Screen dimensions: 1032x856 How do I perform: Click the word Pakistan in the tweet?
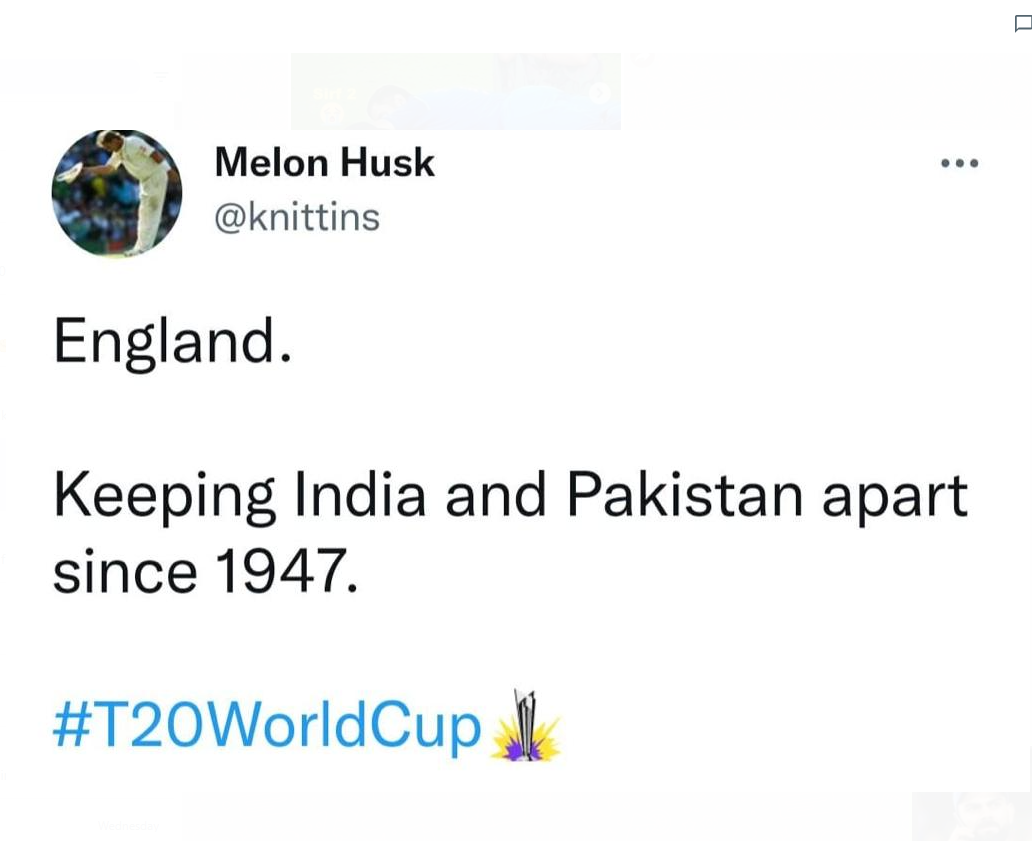click(684, 494)
